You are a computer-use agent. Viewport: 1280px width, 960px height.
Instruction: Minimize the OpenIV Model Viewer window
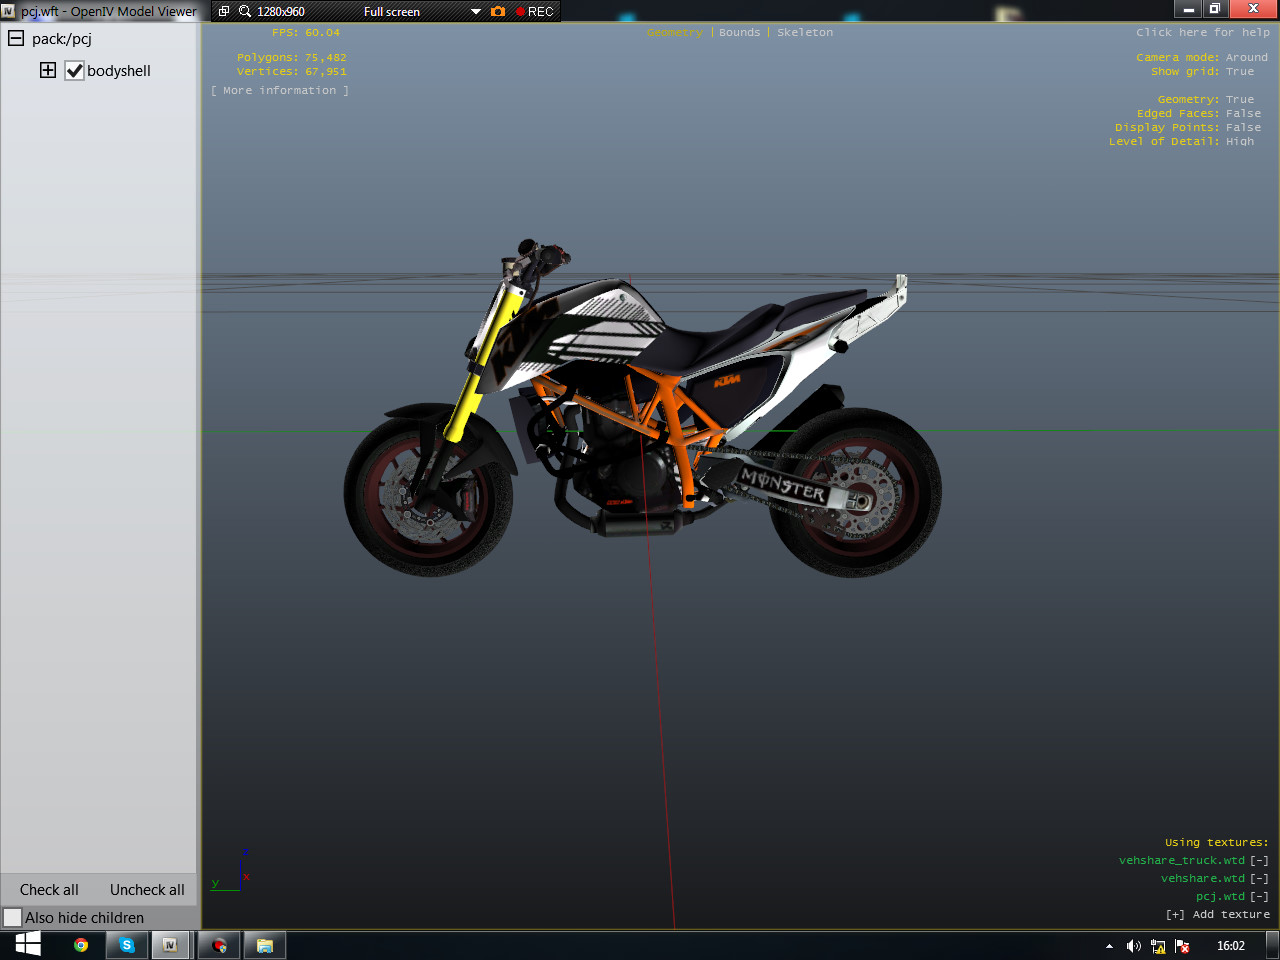pyautogui.click(x=1188, y=9)
